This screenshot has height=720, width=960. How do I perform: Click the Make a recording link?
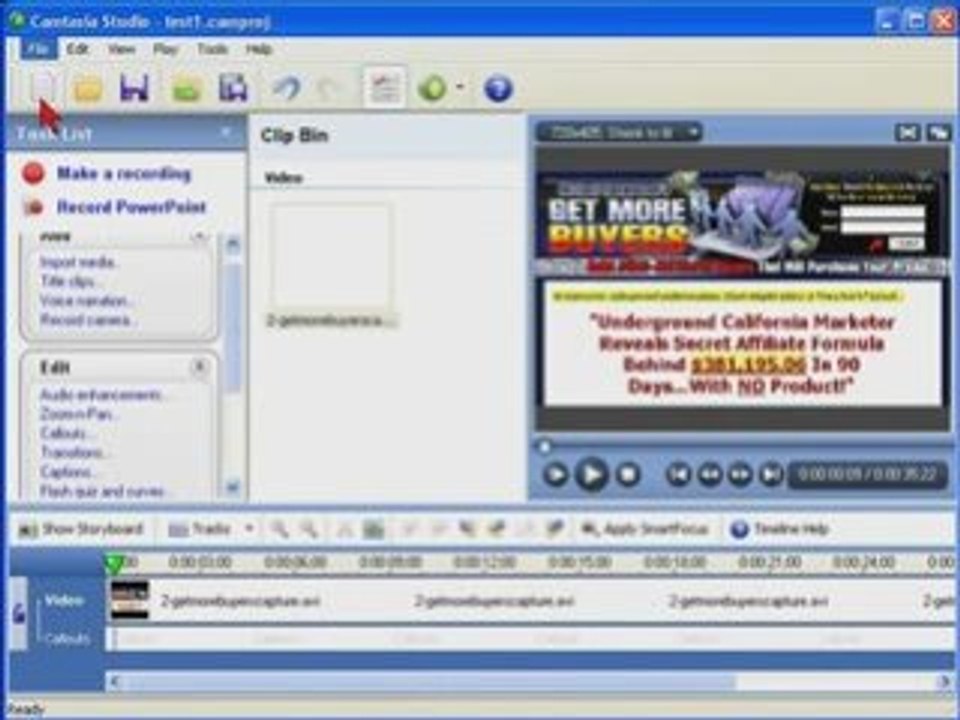point(124,174)
